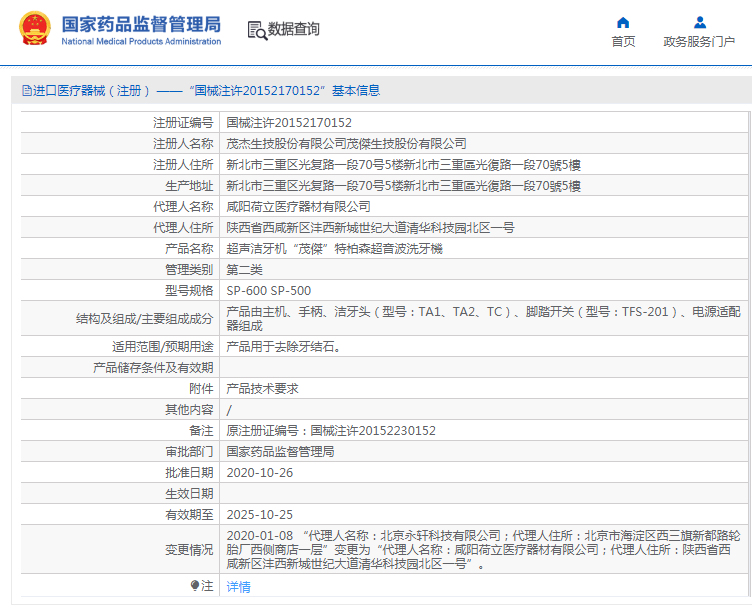Open the 政务服务门户 user icon

click(x=700, y=23)
